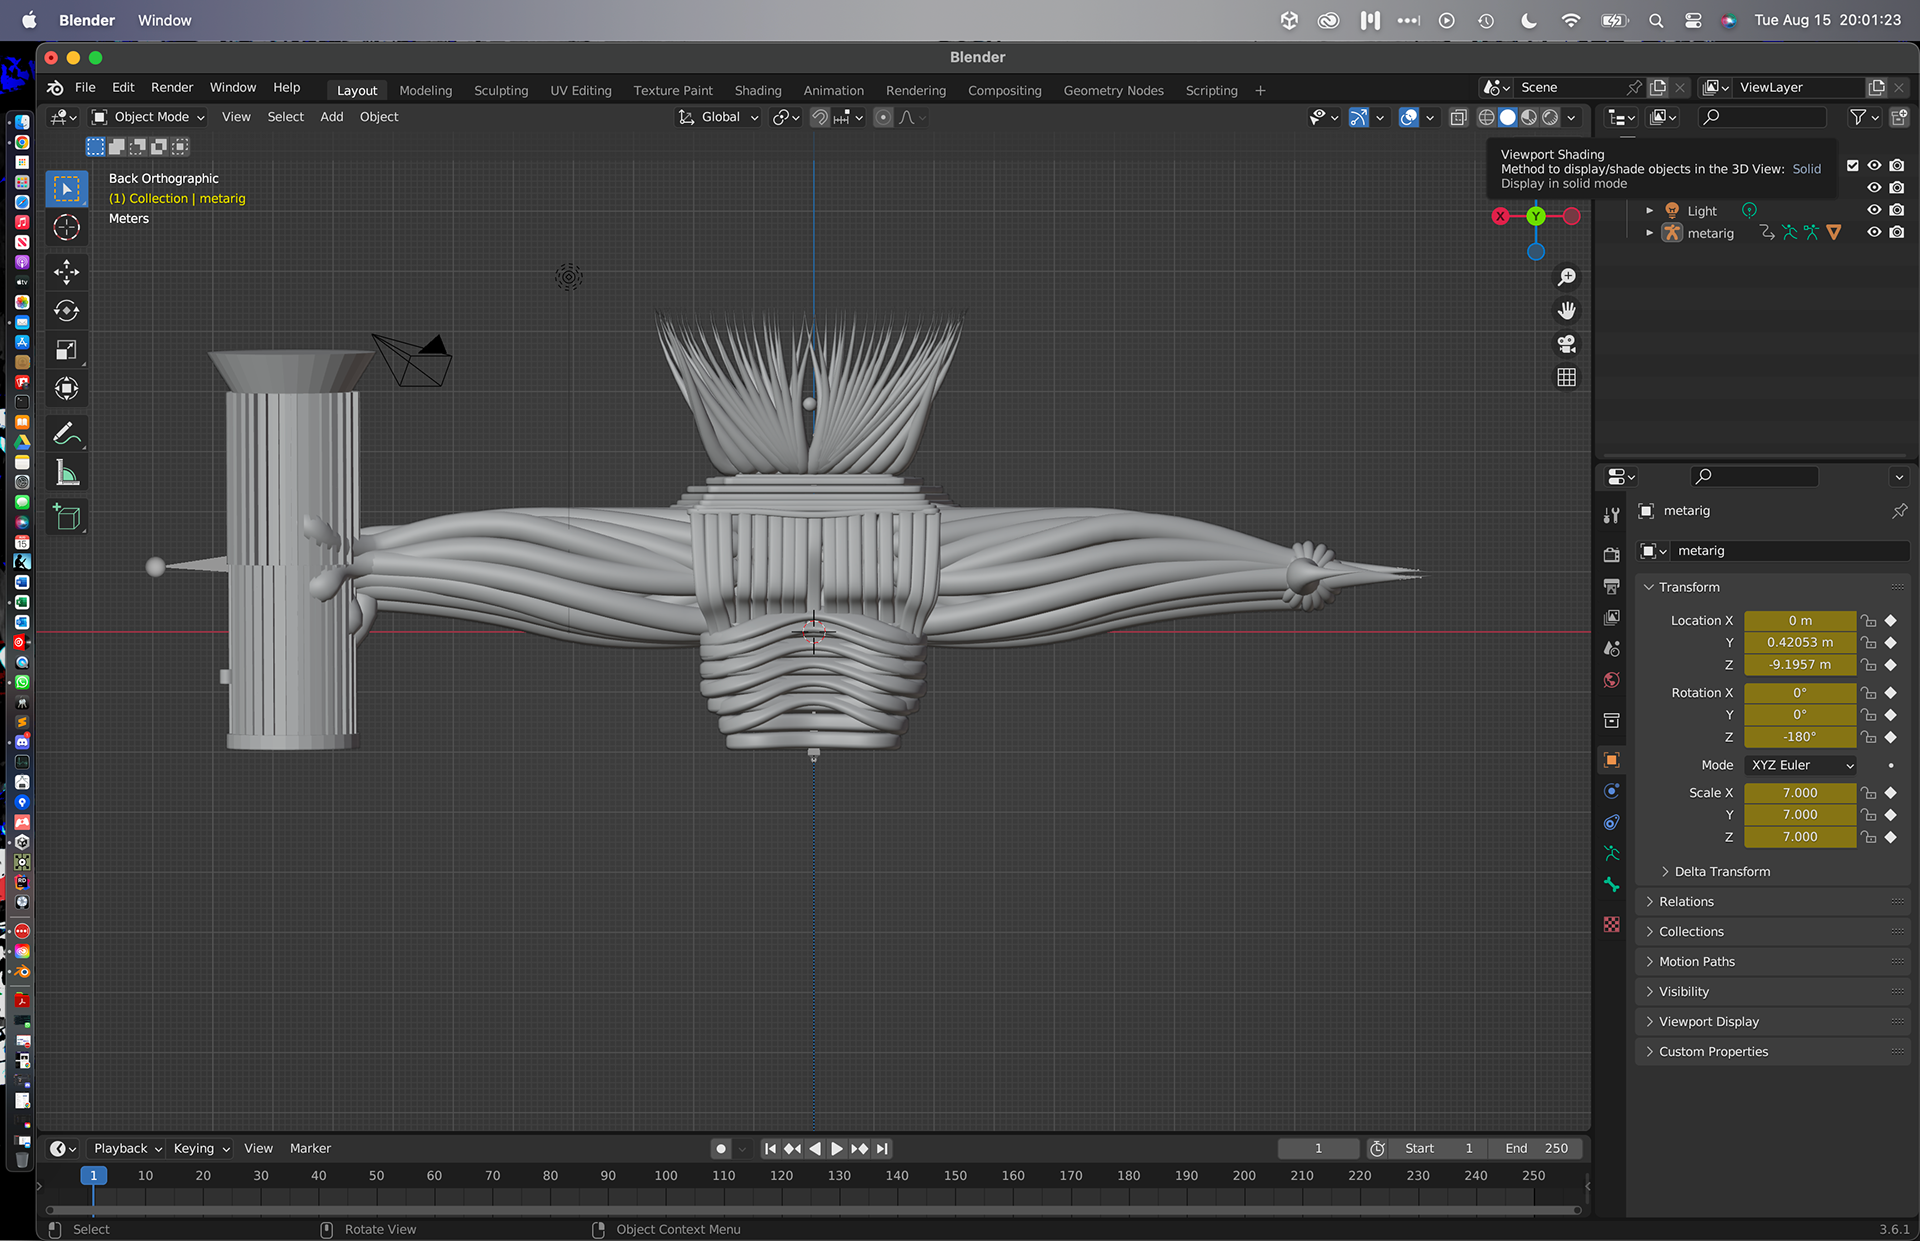Open the Render menu
Viewport: 1920px width, 1241px height.
coord(172,88)
